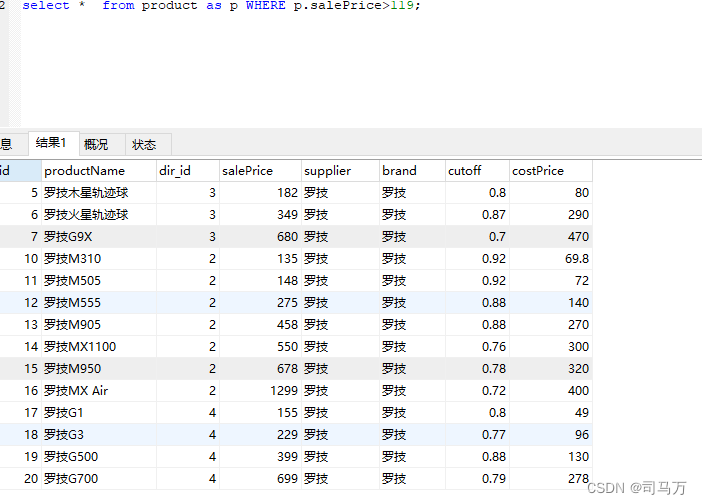Click the cutoff column header

[x=477, y=171]
